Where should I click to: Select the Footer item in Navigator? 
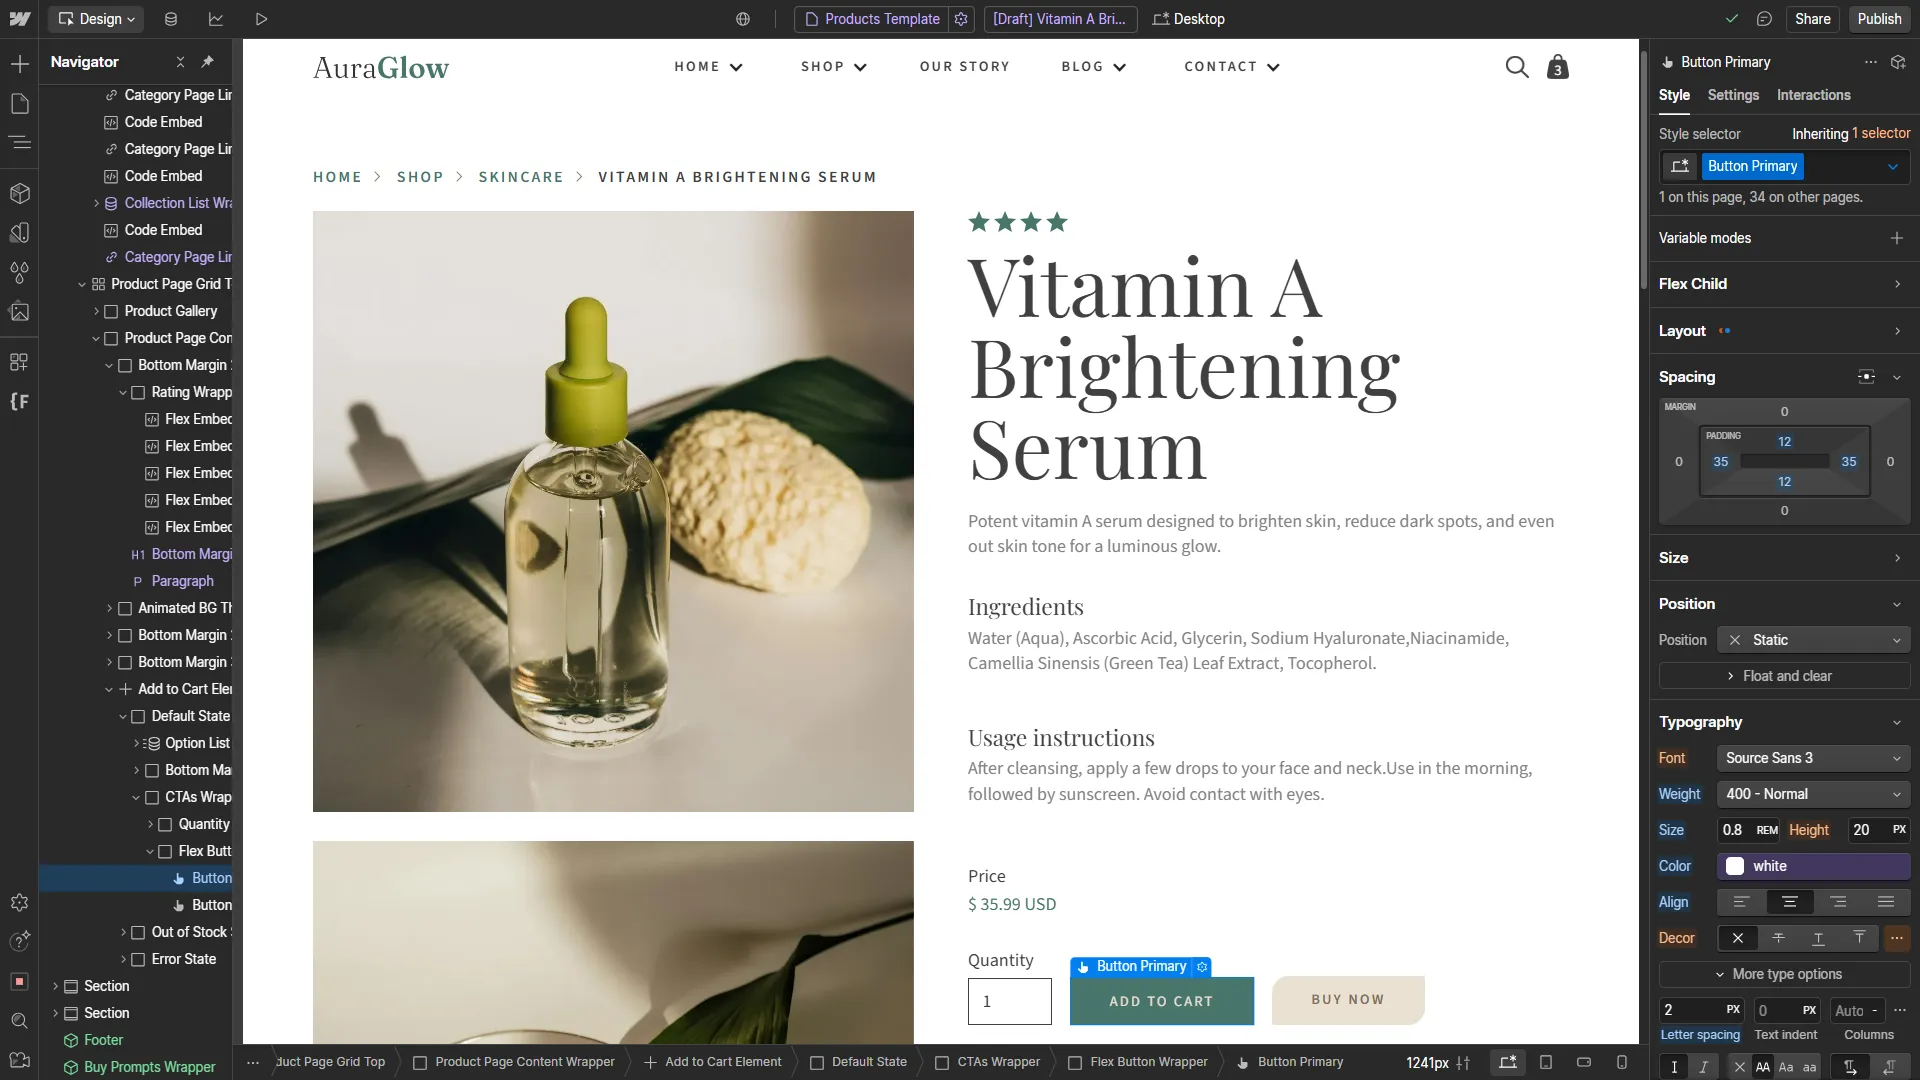[103, 1040]
